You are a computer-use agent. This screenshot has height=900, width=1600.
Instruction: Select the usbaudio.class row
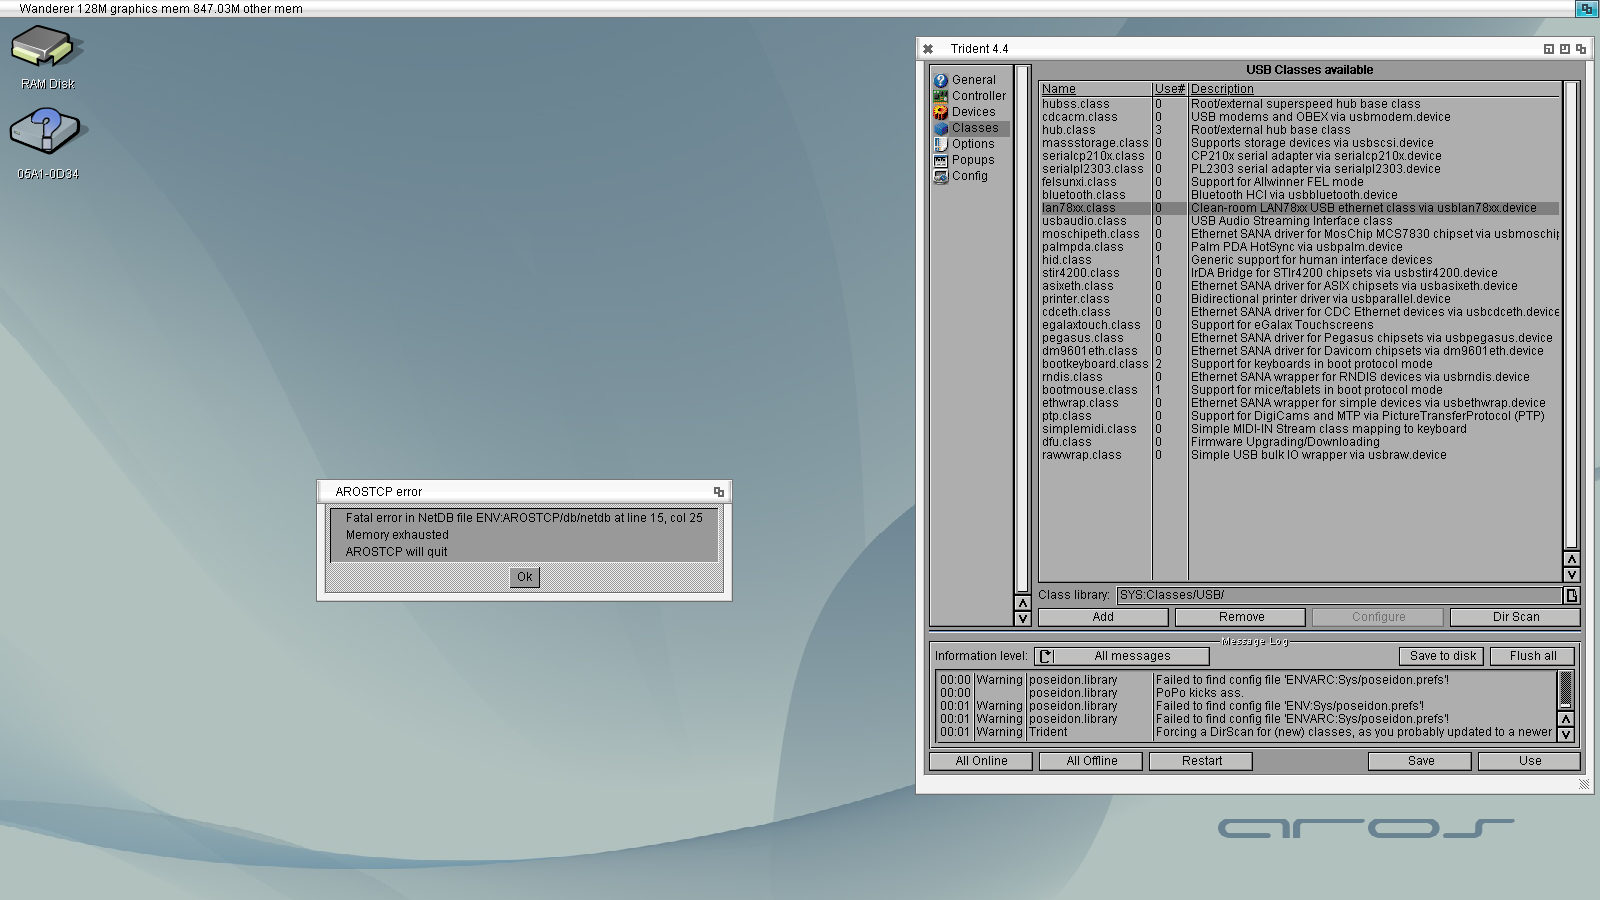[1300, 221]
